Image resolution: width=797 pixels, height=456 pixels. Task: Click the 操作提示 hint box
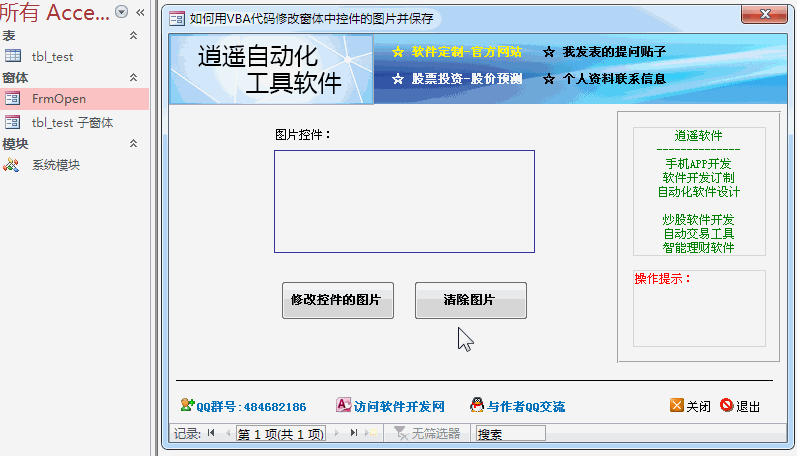pyautogui.click(x=699, y=309)
